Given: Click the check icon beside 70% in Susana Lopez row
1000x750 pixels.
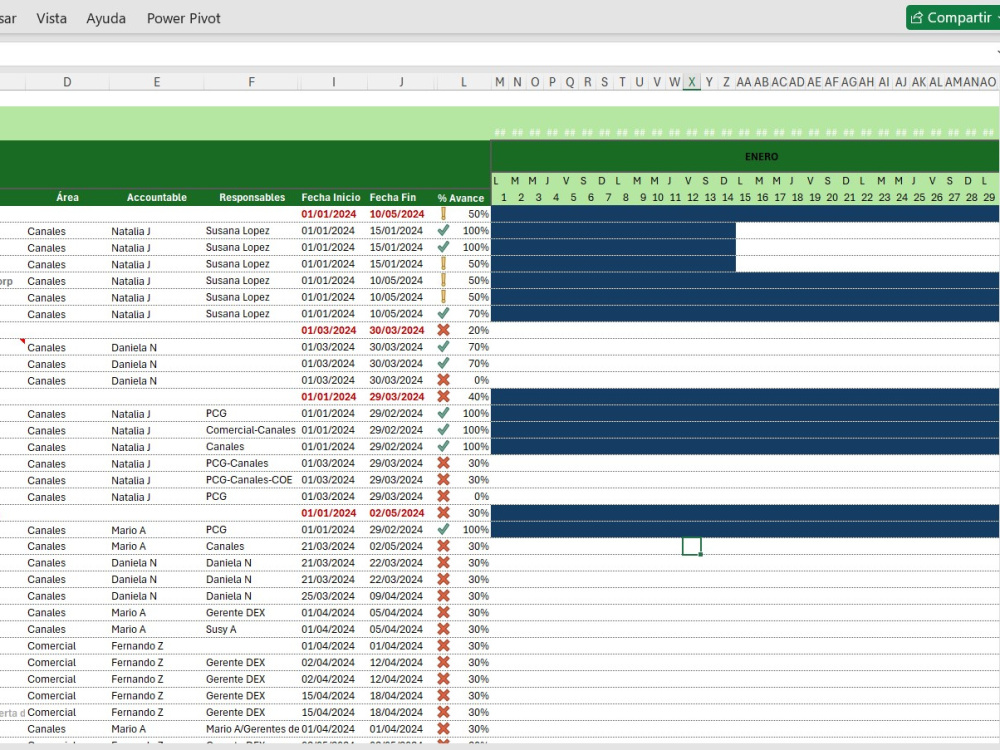Looking at the screenshot, I should pos(443,314).
